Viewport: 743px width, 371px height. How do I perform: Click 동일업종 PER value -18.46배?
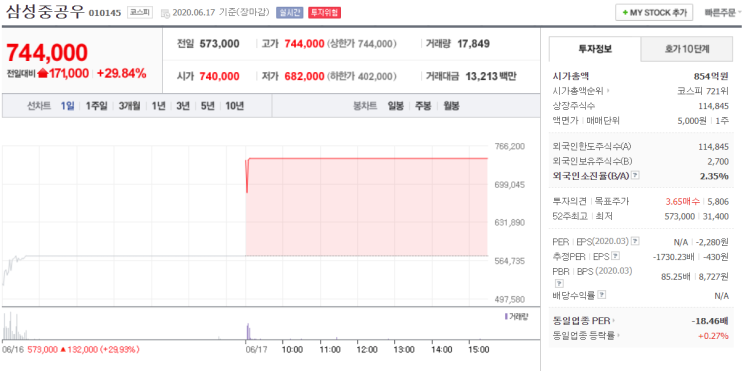point(709,321)
